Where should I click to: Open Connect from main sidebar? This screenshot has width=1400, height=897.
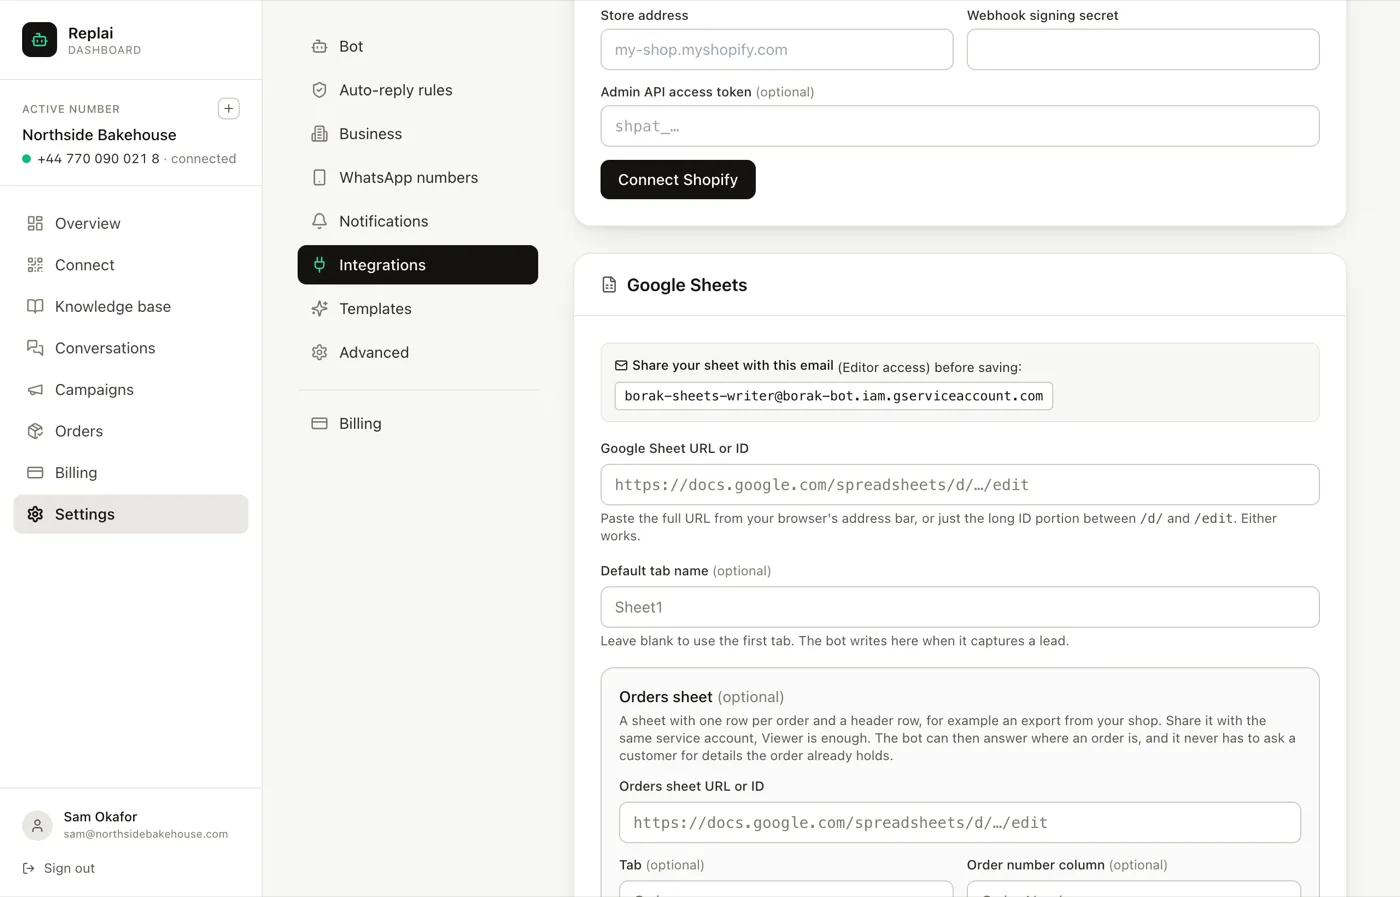[x=131, y=265]
